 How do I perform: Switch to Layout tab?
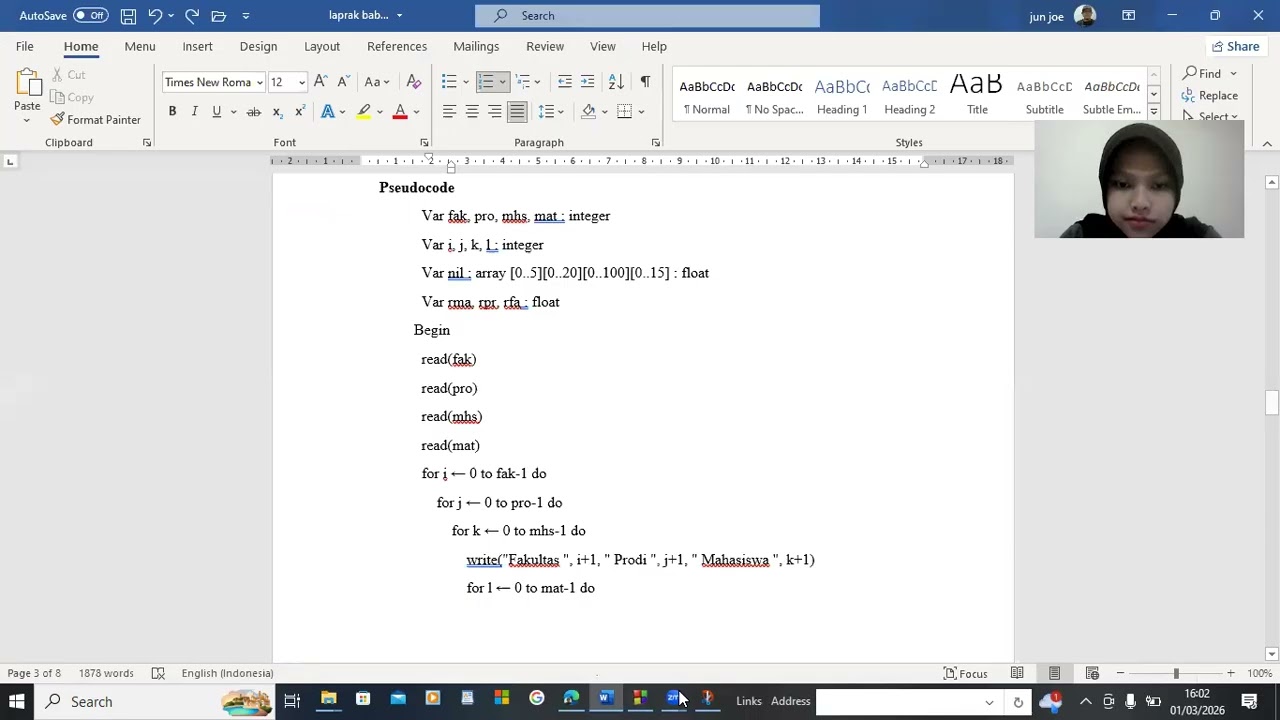[322, 46]
